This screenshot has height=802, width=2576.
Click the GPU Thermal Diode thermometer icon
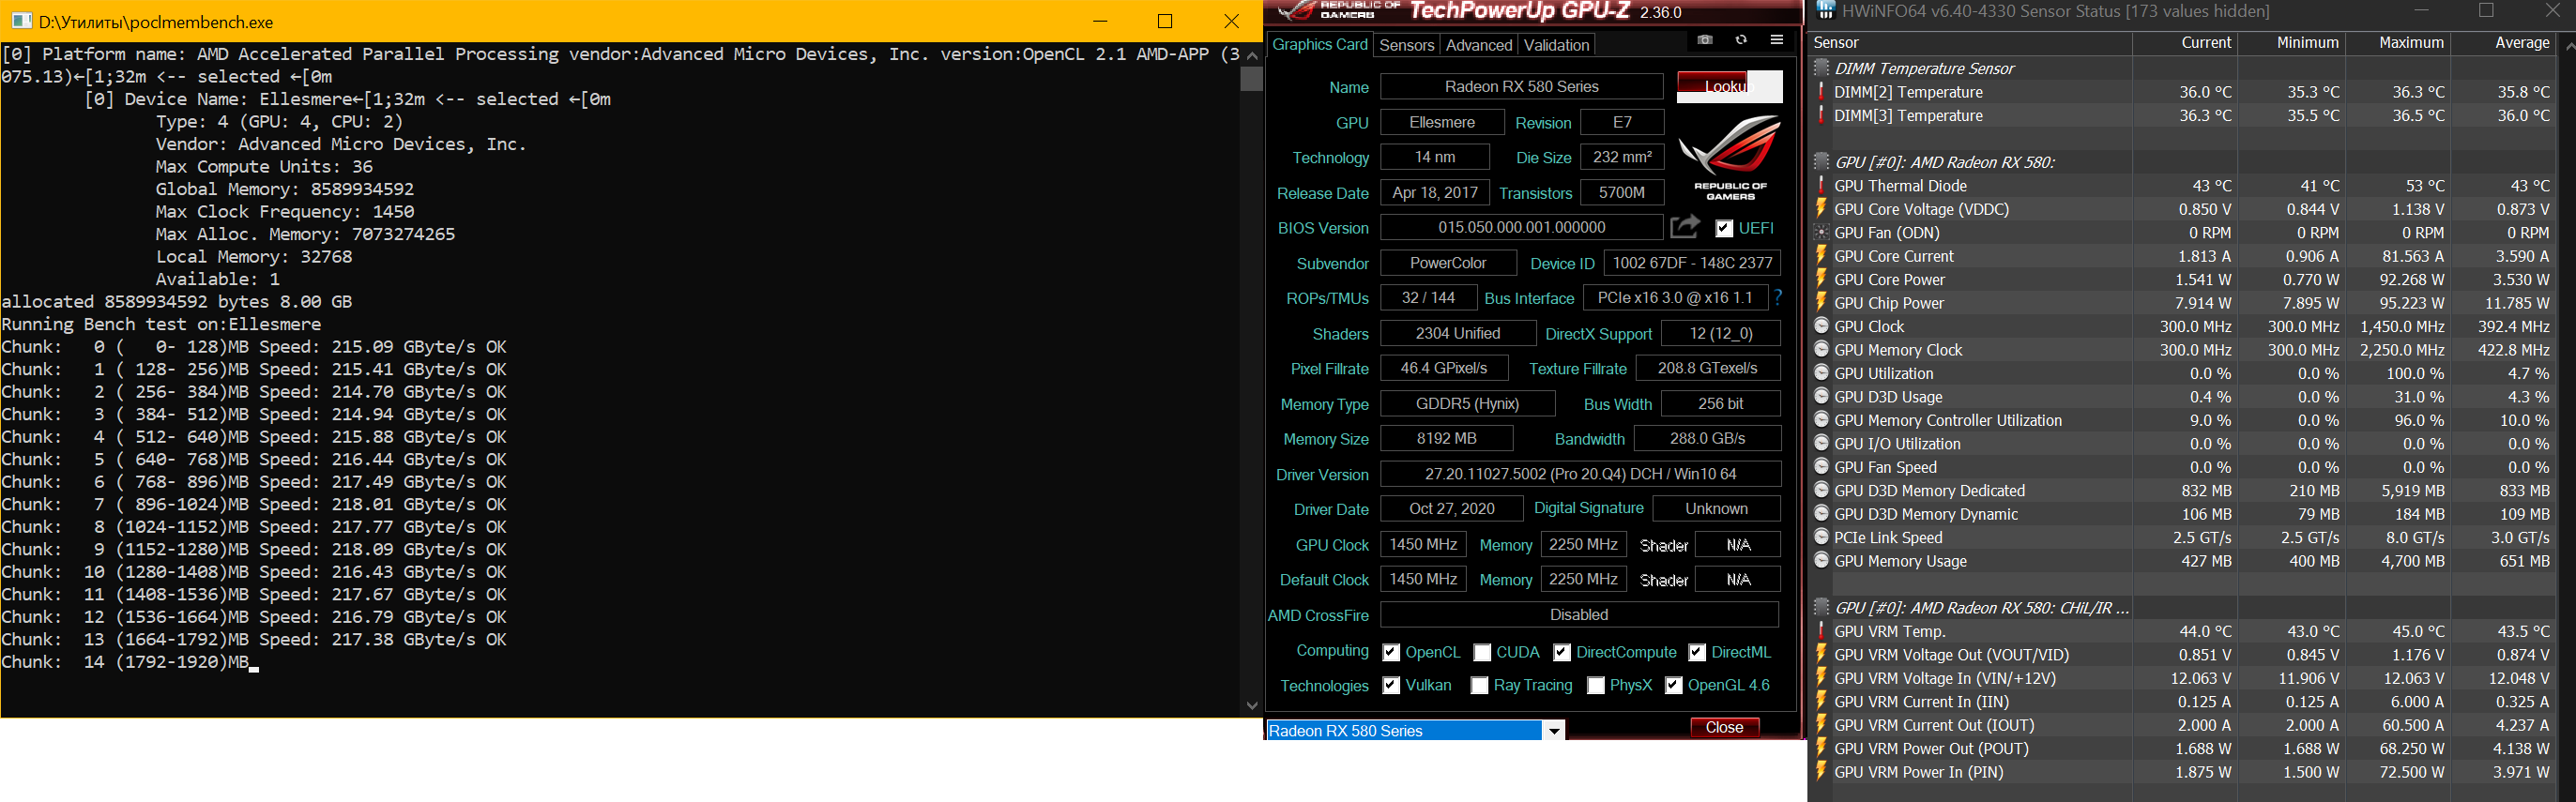point(1821,186)
